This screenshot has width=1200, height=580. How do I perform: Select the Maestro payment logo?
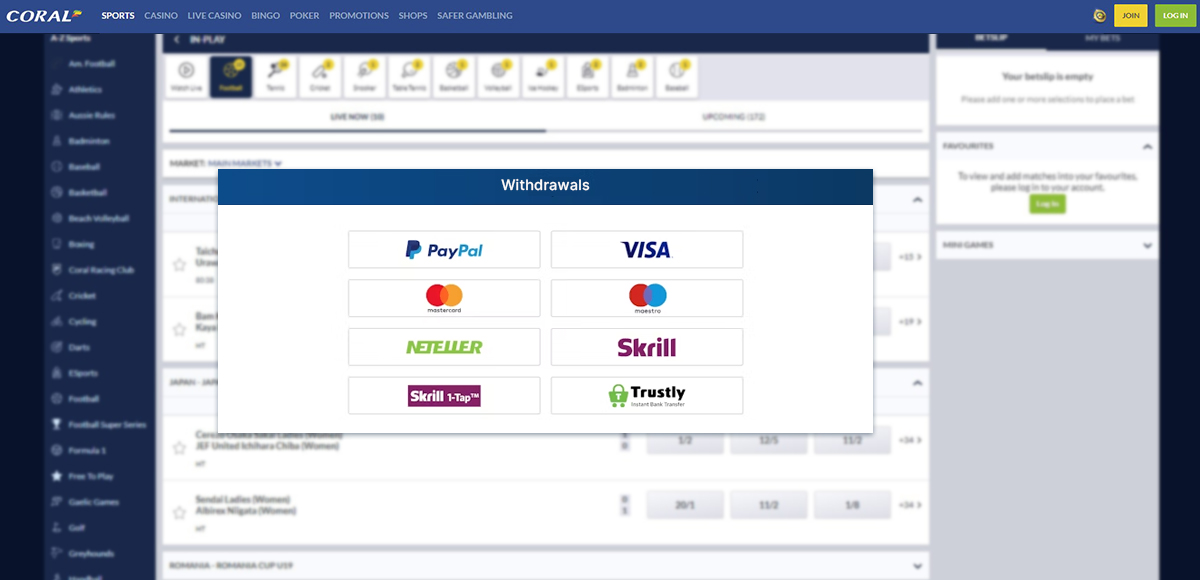pyautogui.click(x=647, y=298)
